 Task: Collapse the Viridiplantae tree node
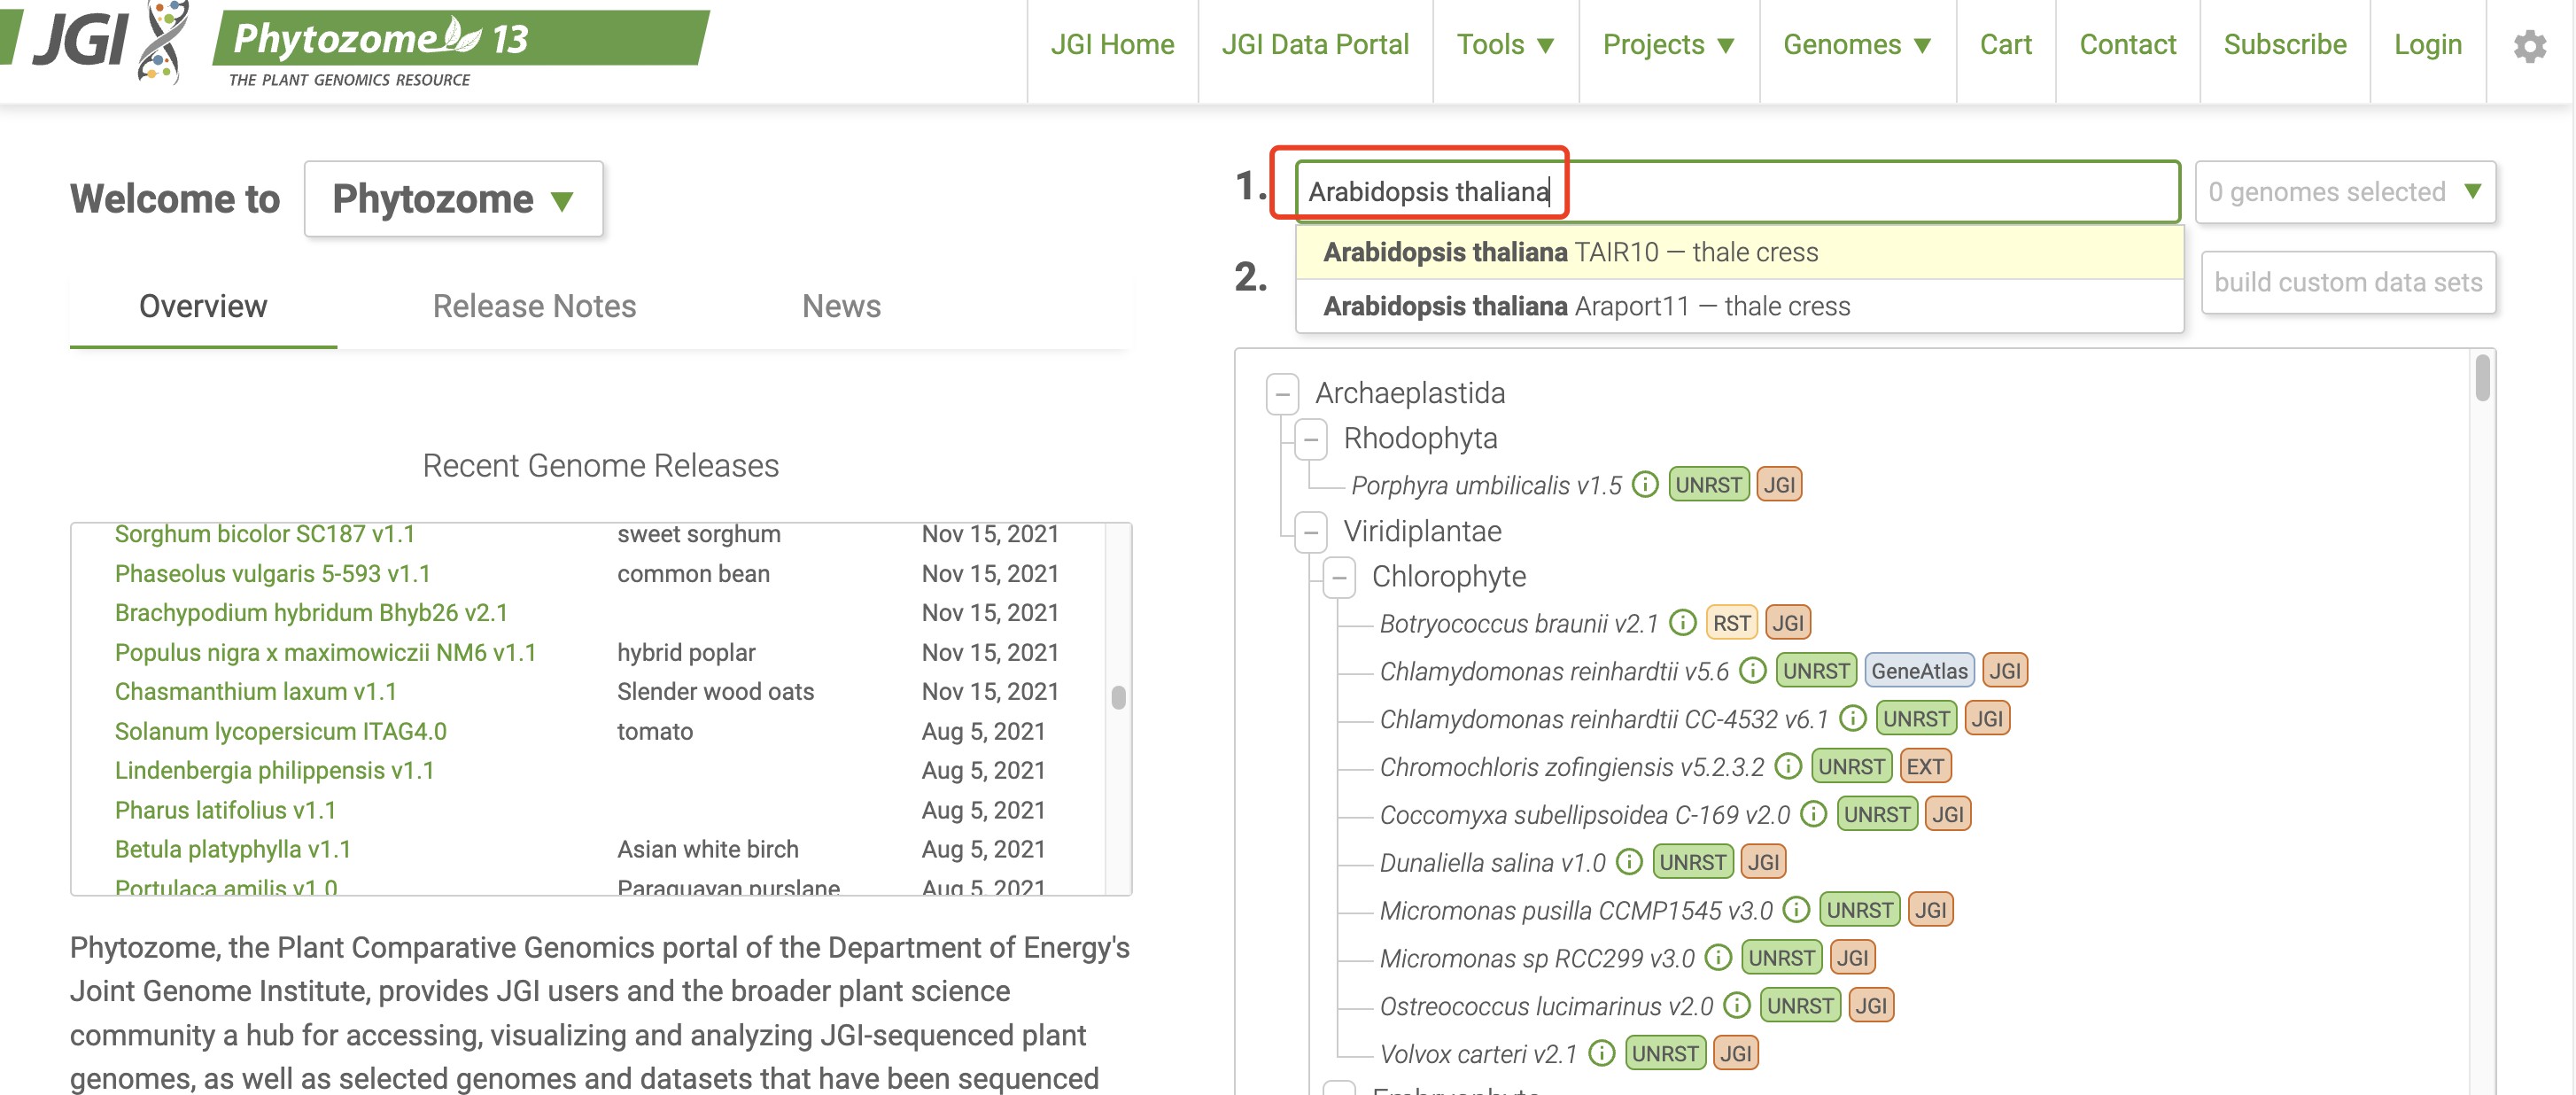(x=1310, y=532)
